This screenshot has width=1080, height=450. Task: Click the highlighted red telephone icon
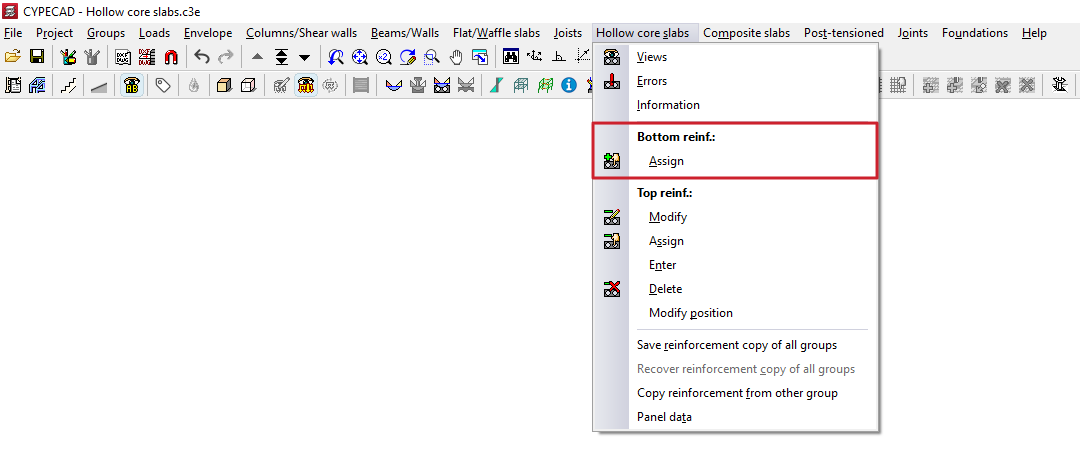pos(306,85)
